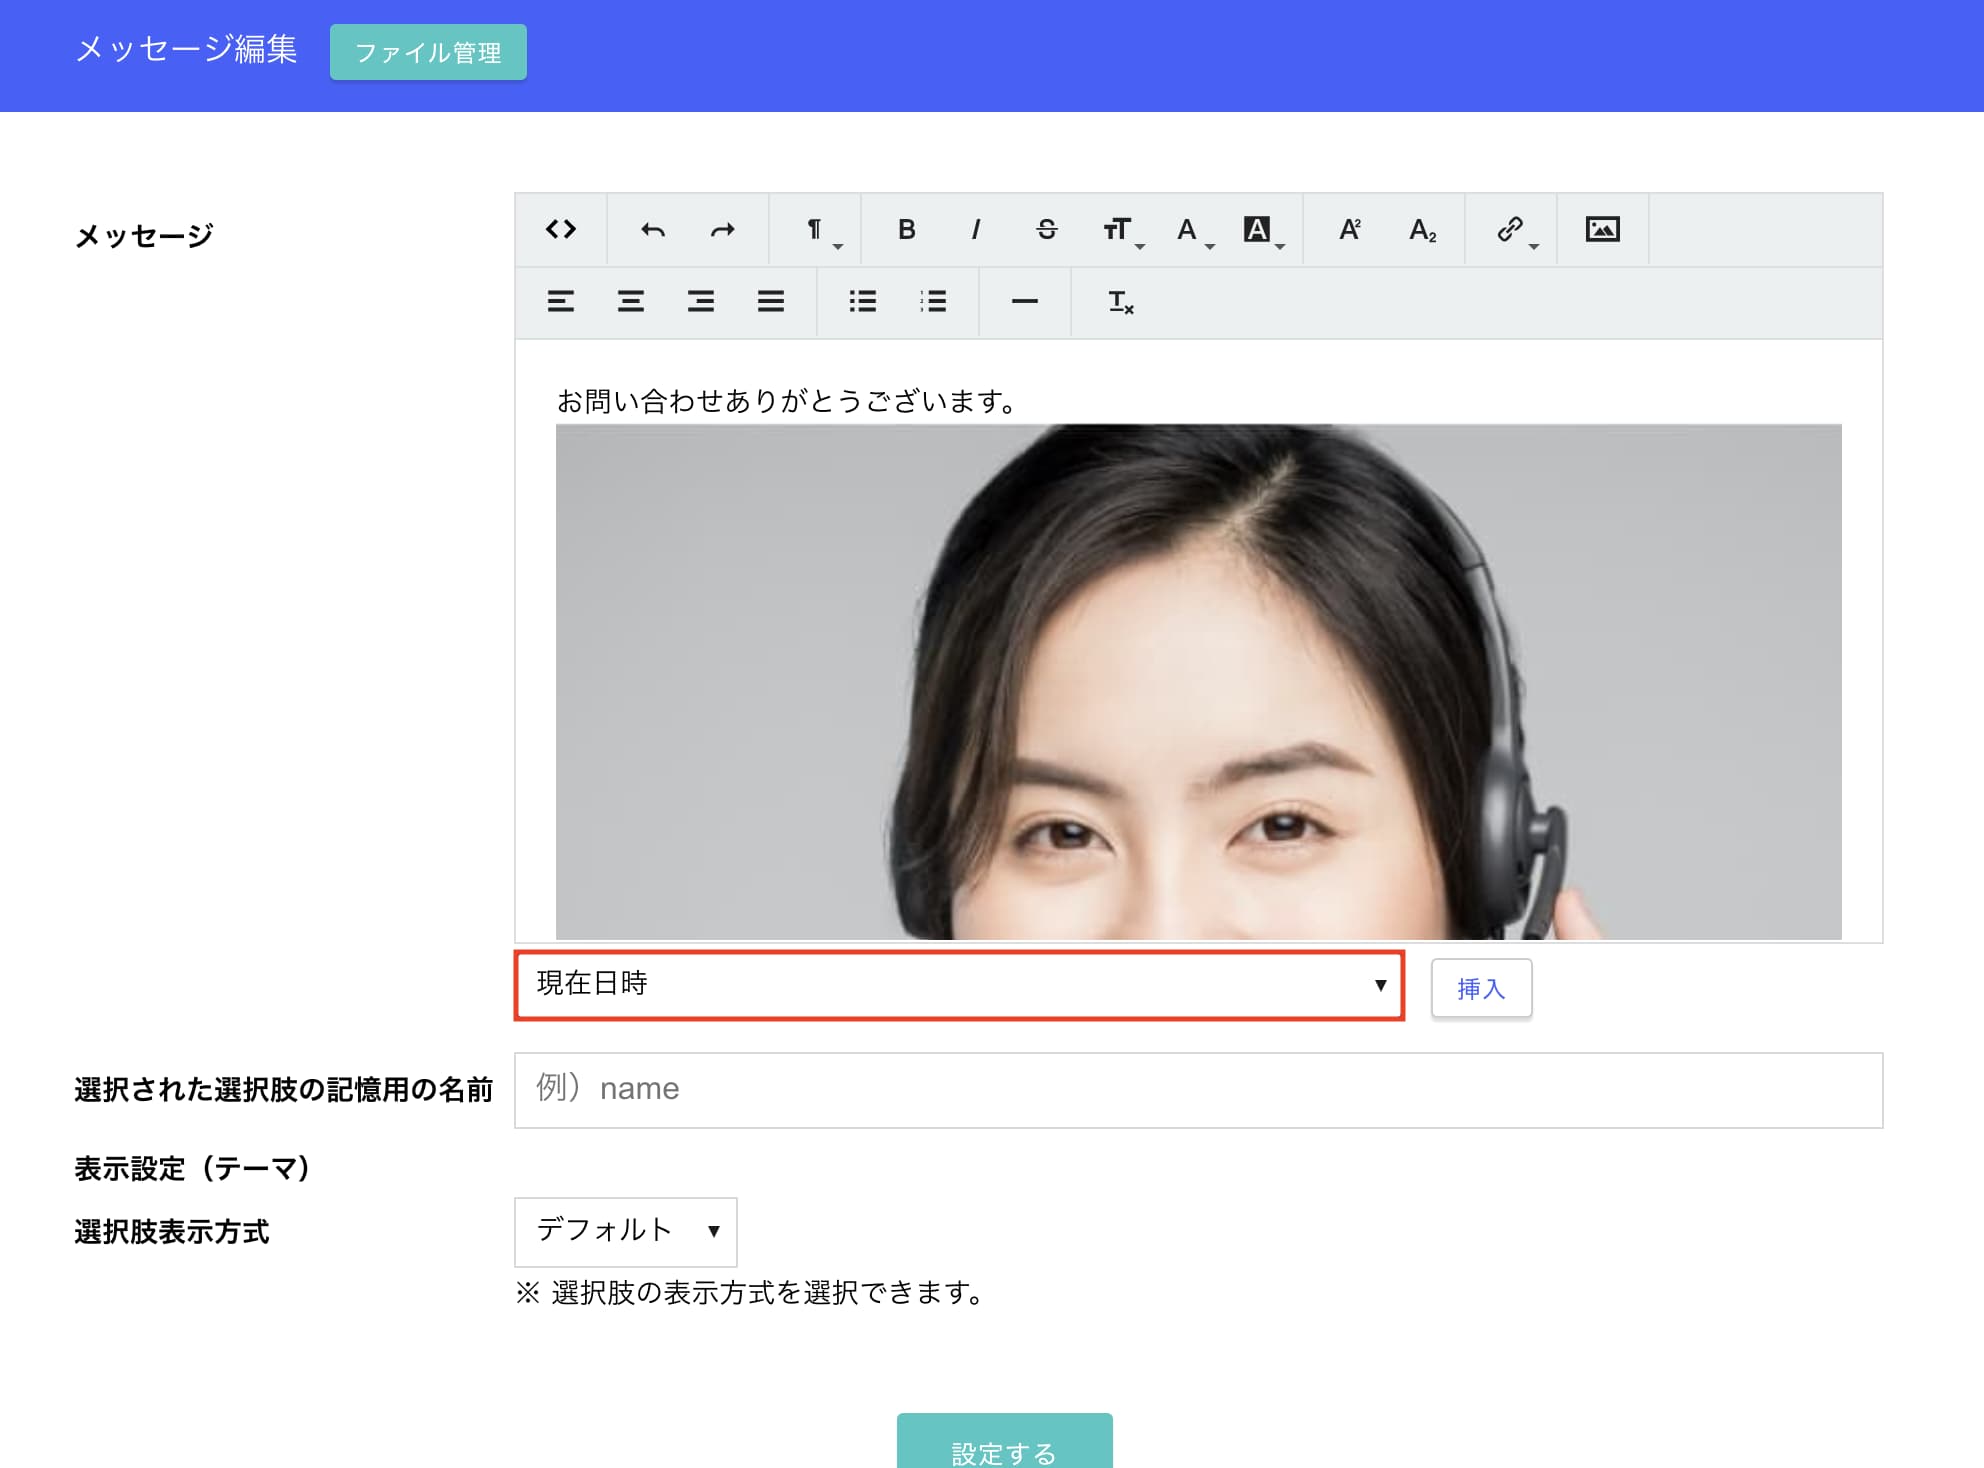
Task: Insert a bulleted list
Action: (863, 301)
